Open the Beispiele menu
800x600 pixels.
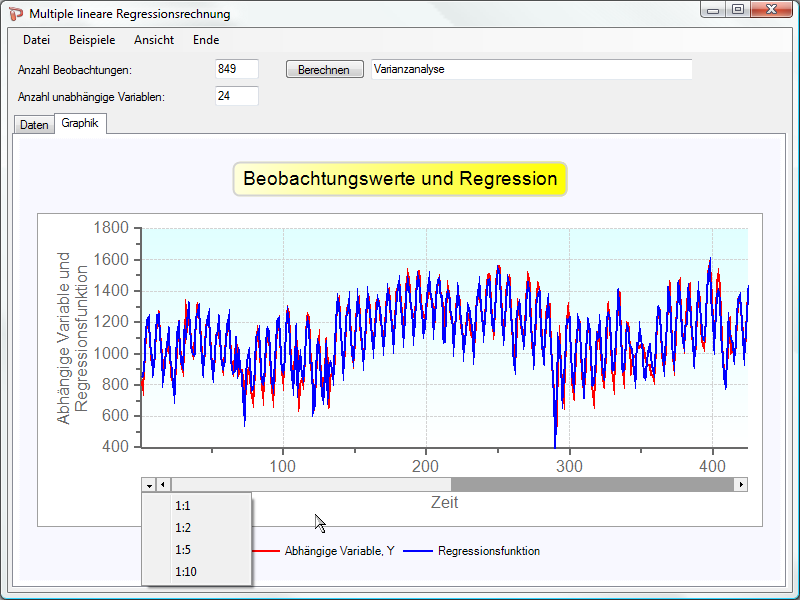[92, 40]
